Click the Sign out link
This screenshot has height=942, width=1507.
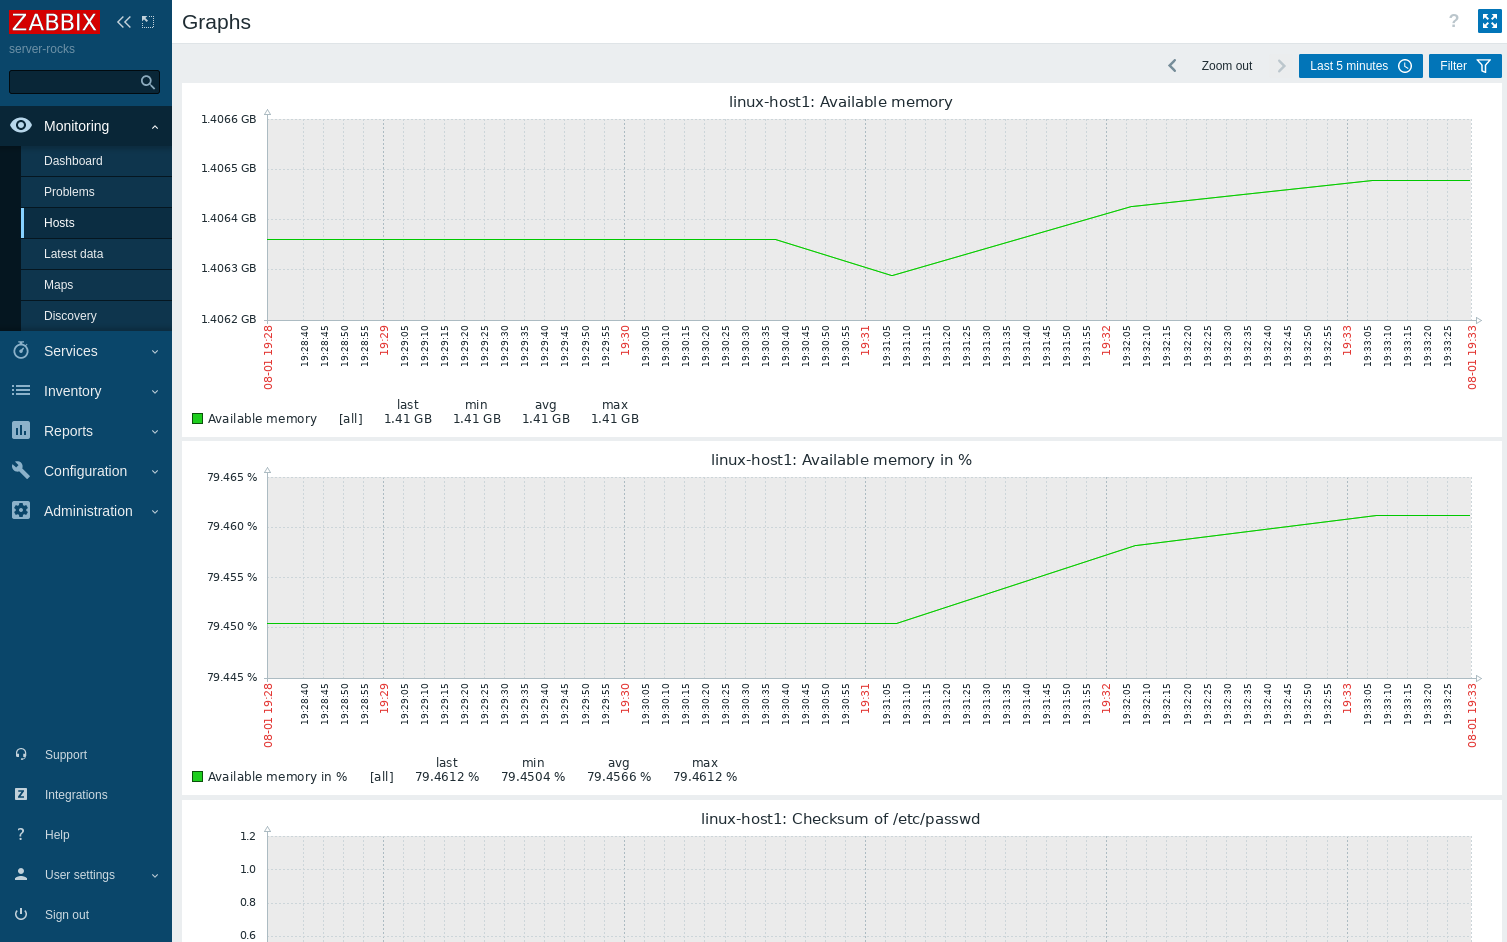point(67,915)
